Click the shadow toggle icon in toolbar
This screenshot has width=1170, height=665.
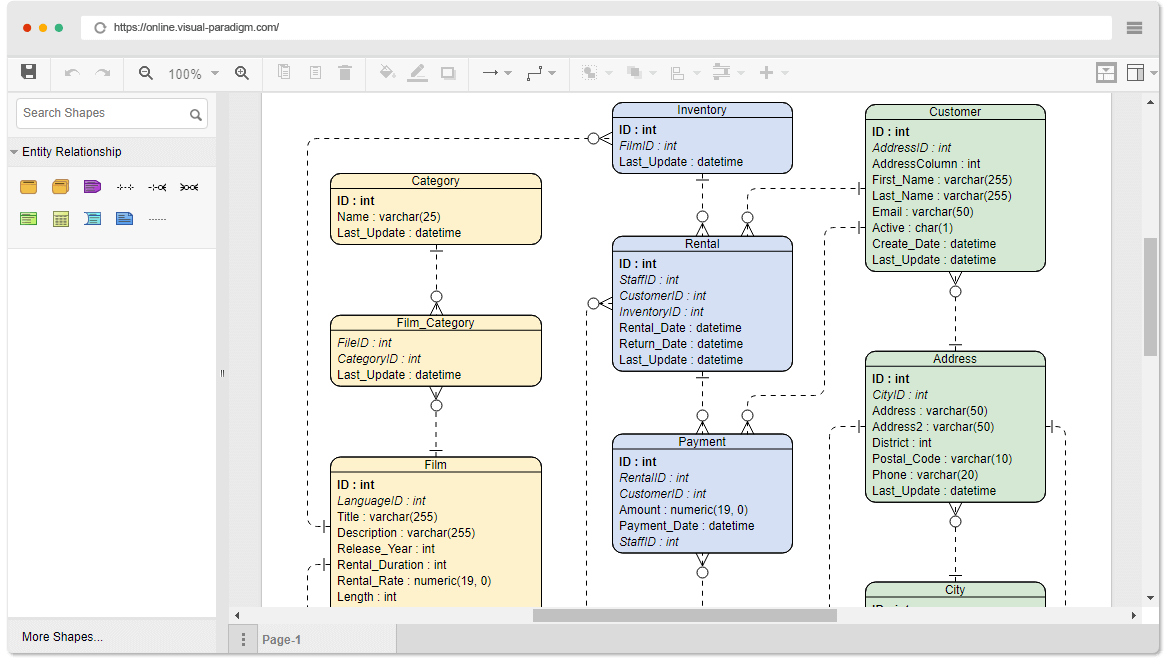tap(448, 73)
